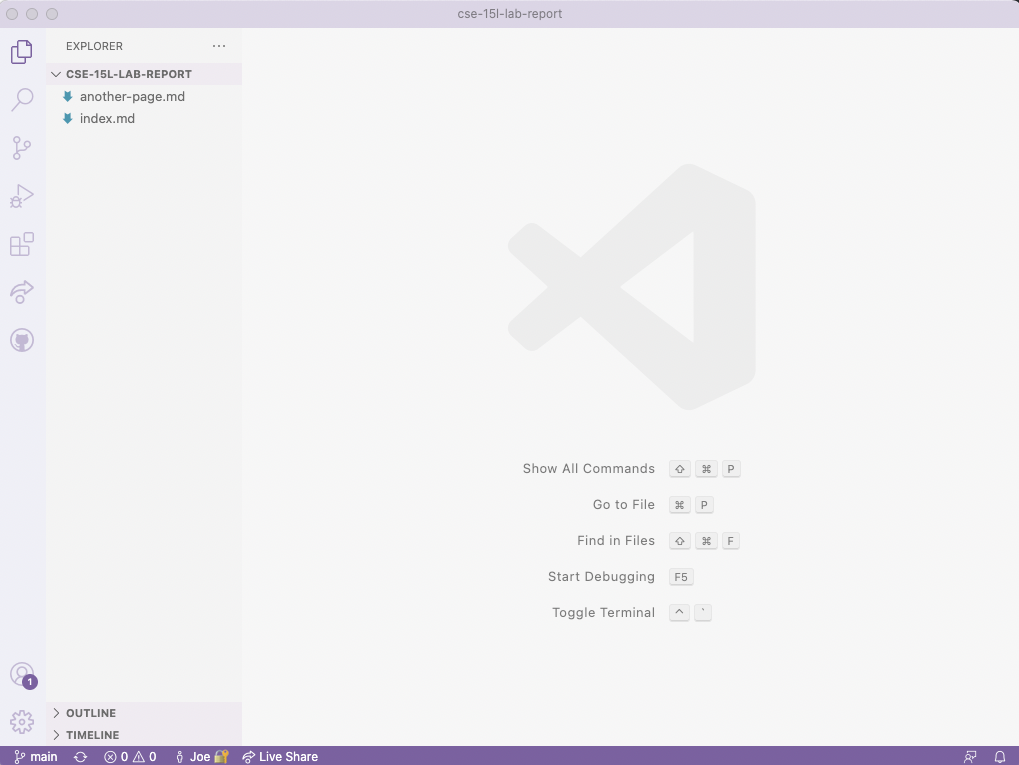Open the feedback icon in status bar

[970, 757]
